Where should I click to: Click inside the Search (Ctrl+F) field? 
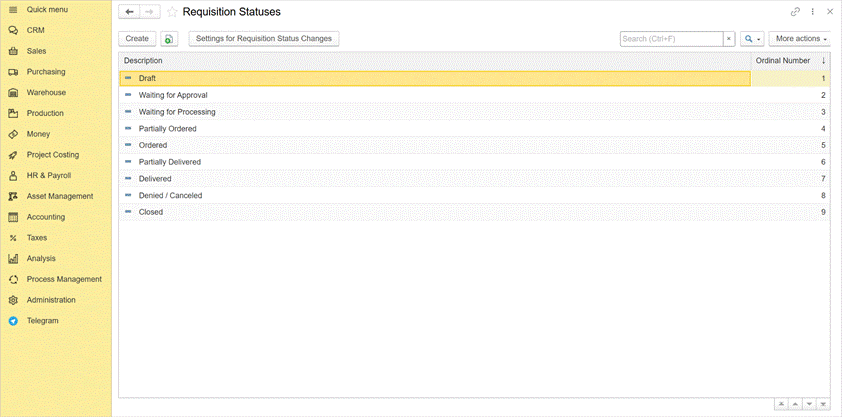point(670,39)
